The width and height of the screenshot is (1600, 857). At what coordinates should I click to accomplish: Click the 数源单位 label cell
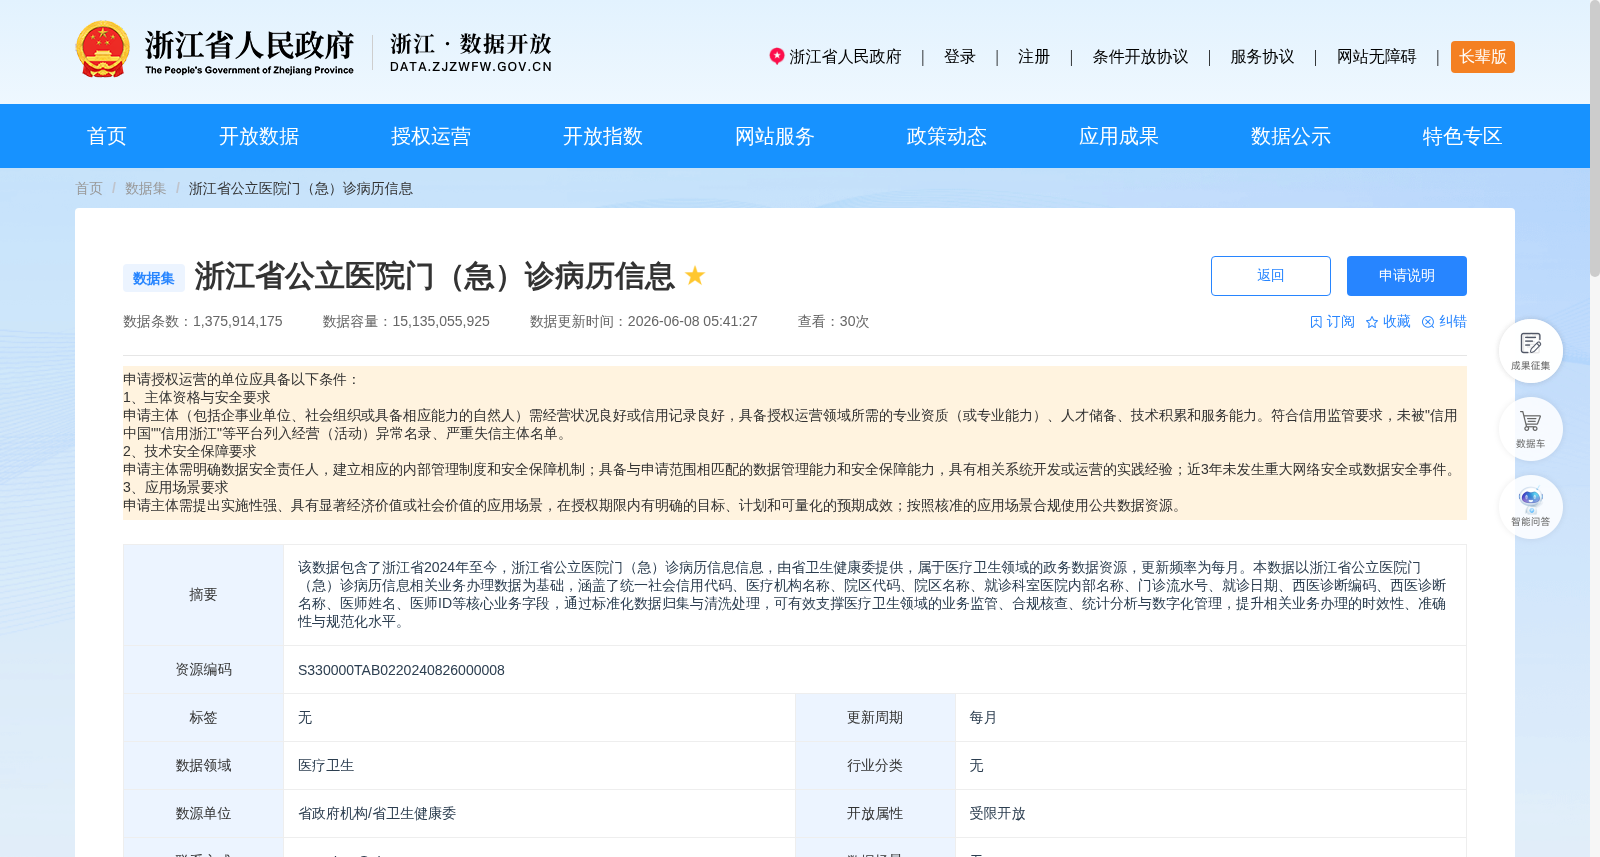pyautogui.click(x=203, y=814)
